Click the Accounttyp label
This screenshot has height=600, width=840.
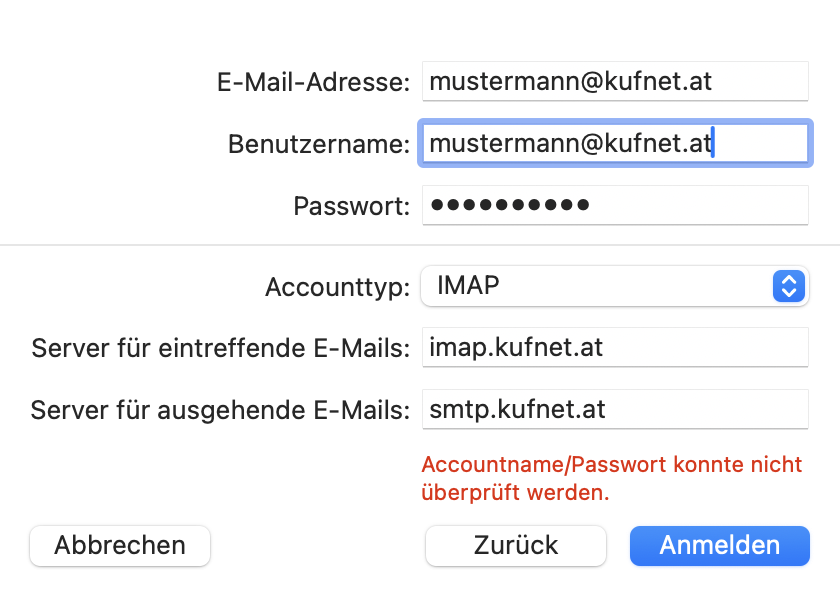pos(337,288)
